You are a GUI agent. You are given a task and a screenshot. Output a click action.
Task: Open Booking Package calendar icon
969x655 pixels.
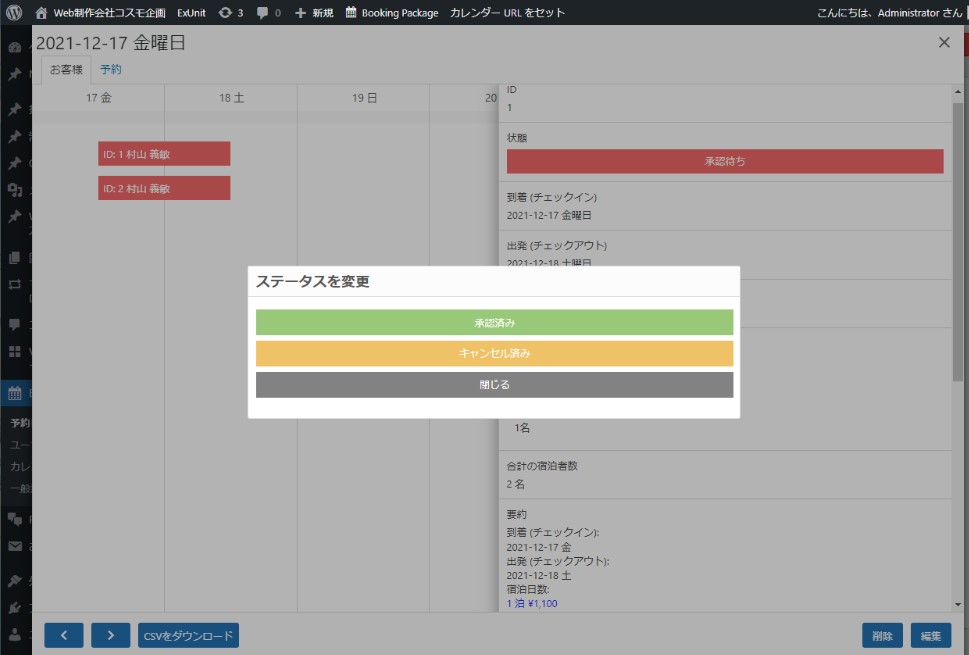[351, 13]
